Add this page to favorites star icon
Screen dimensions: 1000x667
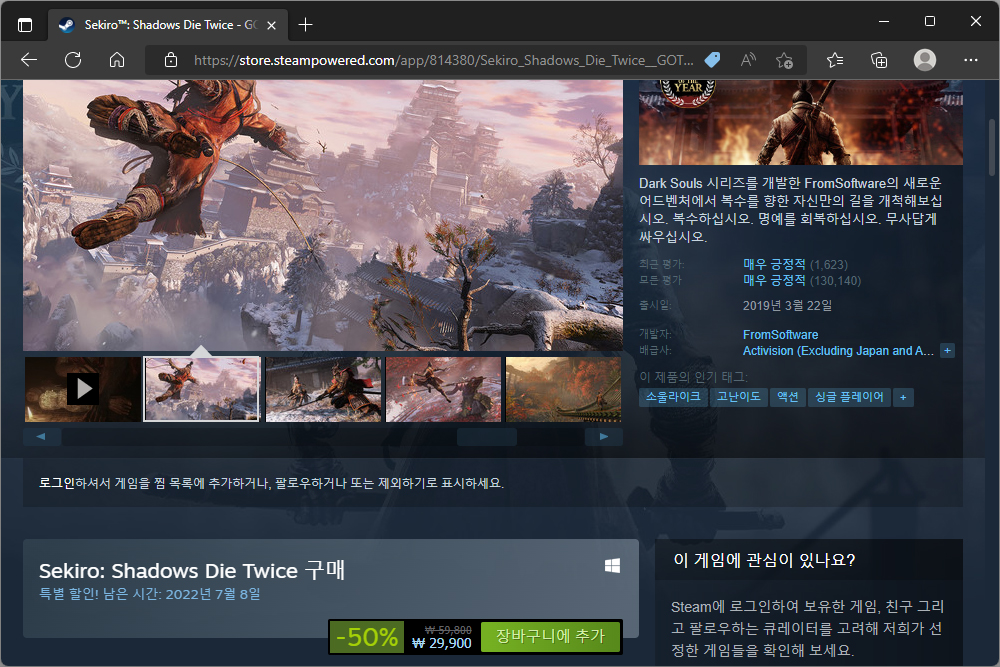click(x=784, y=60)
